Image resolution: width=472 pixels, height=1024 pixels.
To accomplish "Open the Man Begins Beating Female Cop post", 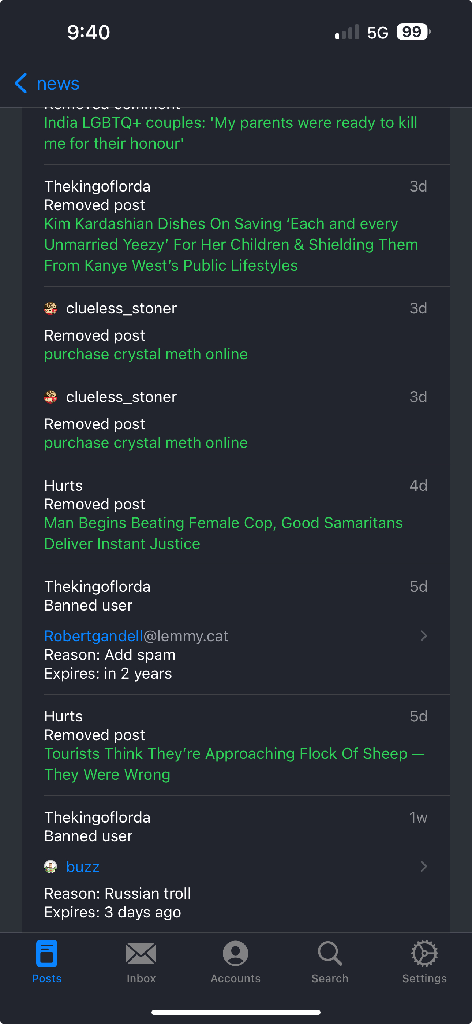I will (223, 534).
